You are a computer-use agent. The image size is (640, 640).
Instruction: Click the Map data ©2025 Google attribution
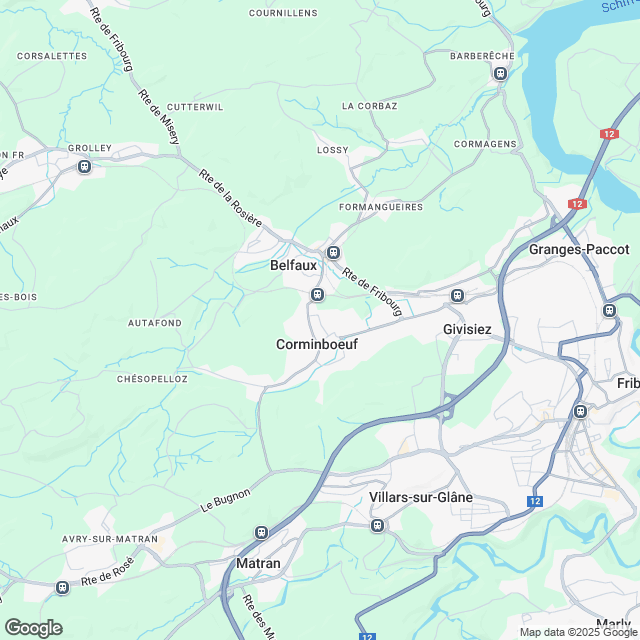(x=578, y=632)
